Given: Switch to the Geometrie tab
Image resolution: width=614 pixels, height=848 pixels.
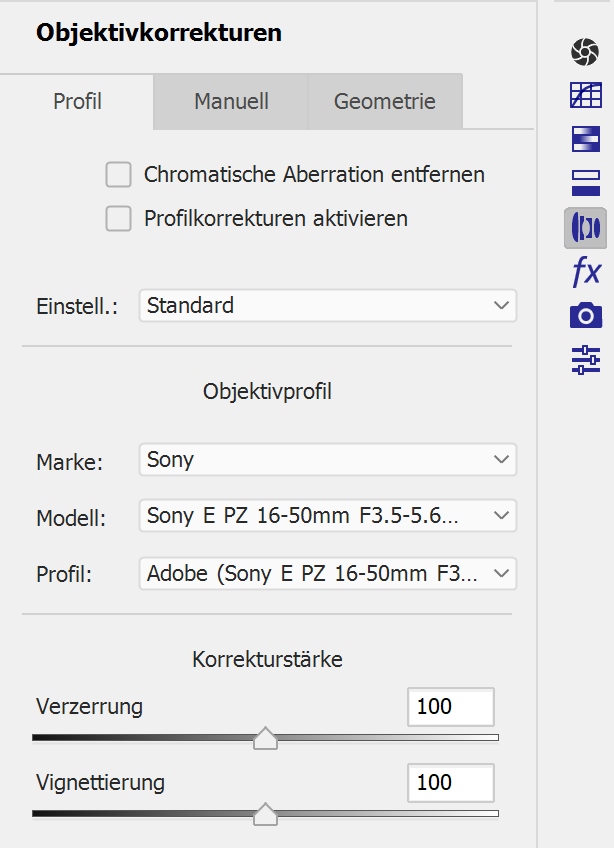Looking at the screenshot, I should click(x=385, y=101).
